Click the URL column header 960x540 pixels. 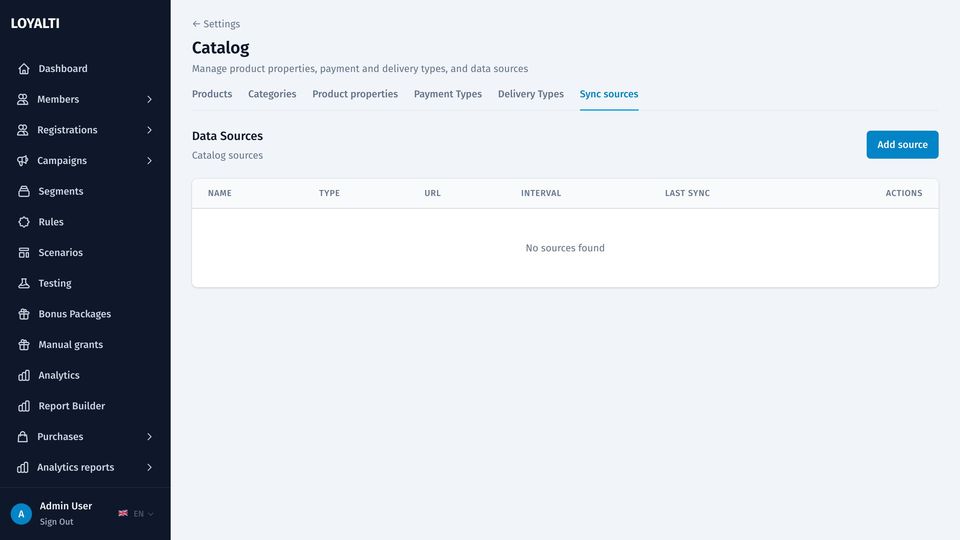432,193
